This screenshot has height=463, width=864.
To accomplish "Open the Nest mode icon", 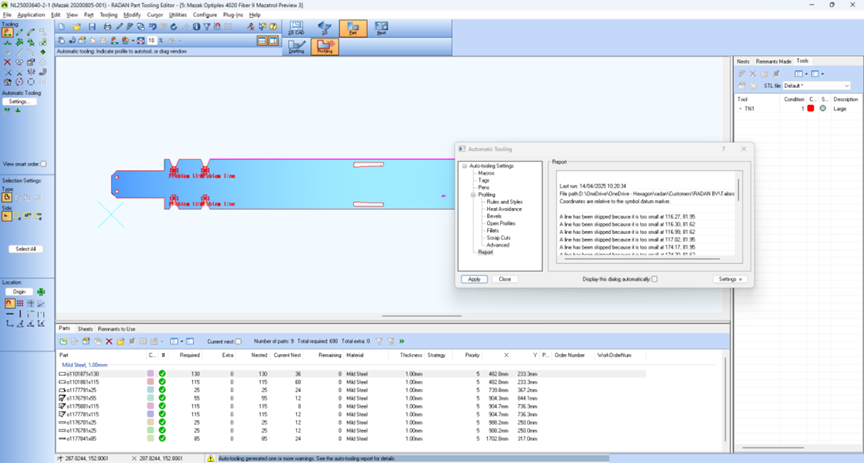I will tap(381, 28).
